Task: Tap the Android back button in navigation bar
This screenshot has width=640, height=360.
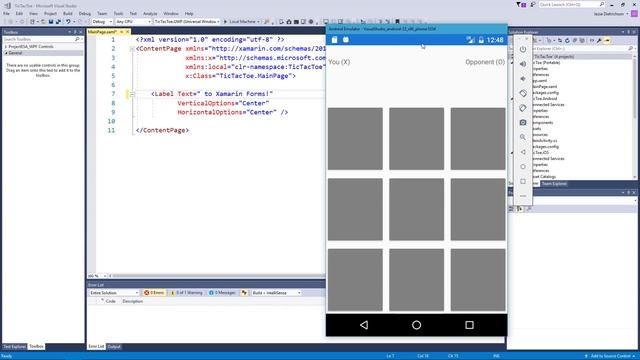Action: [364, 325]
